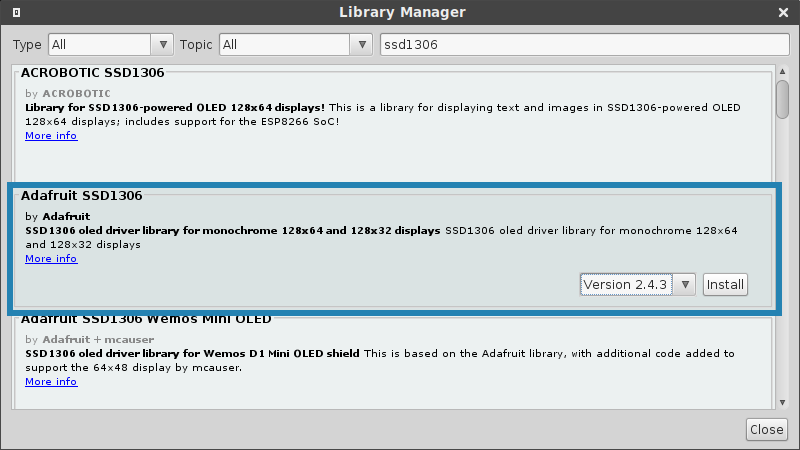
Task: Expand the Version 2.4.3 selector
Action: tap(637, 284)
